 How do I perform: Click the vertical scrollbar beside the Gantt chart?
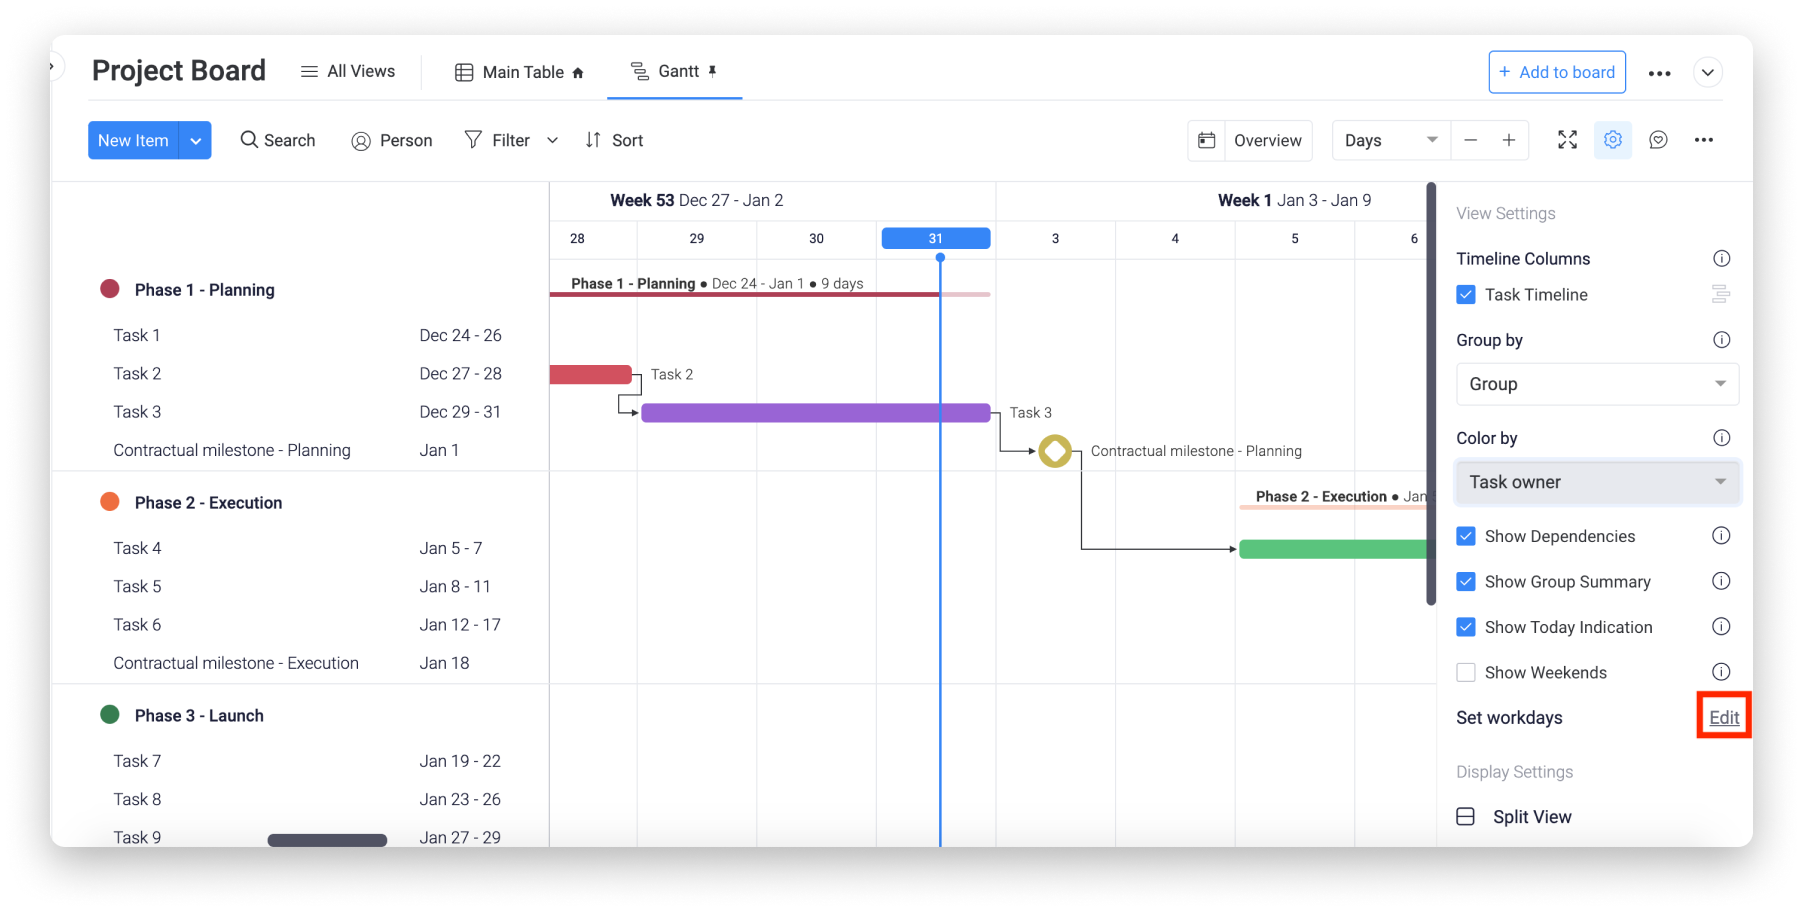point(1431,394)
